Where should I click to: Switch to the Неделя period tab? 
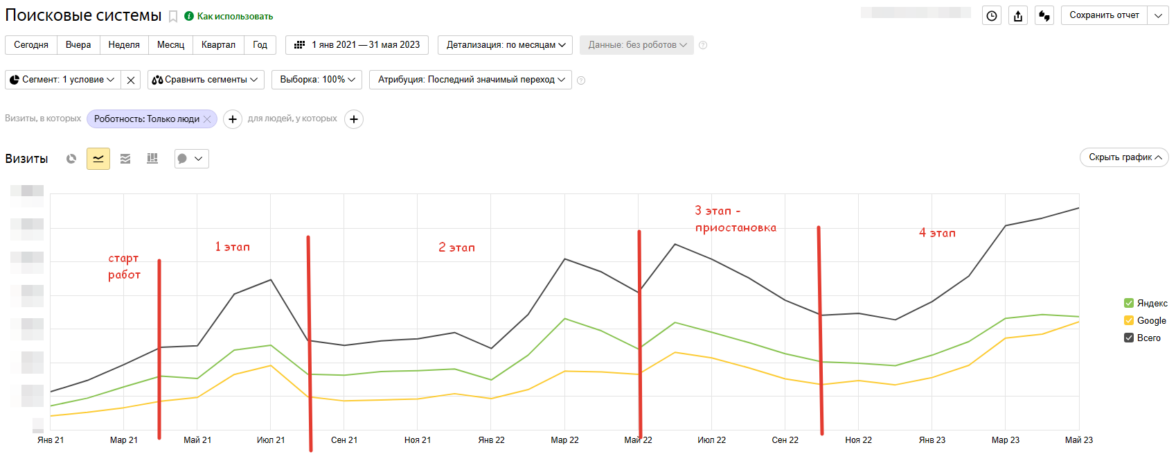click(x=124, y=45)
